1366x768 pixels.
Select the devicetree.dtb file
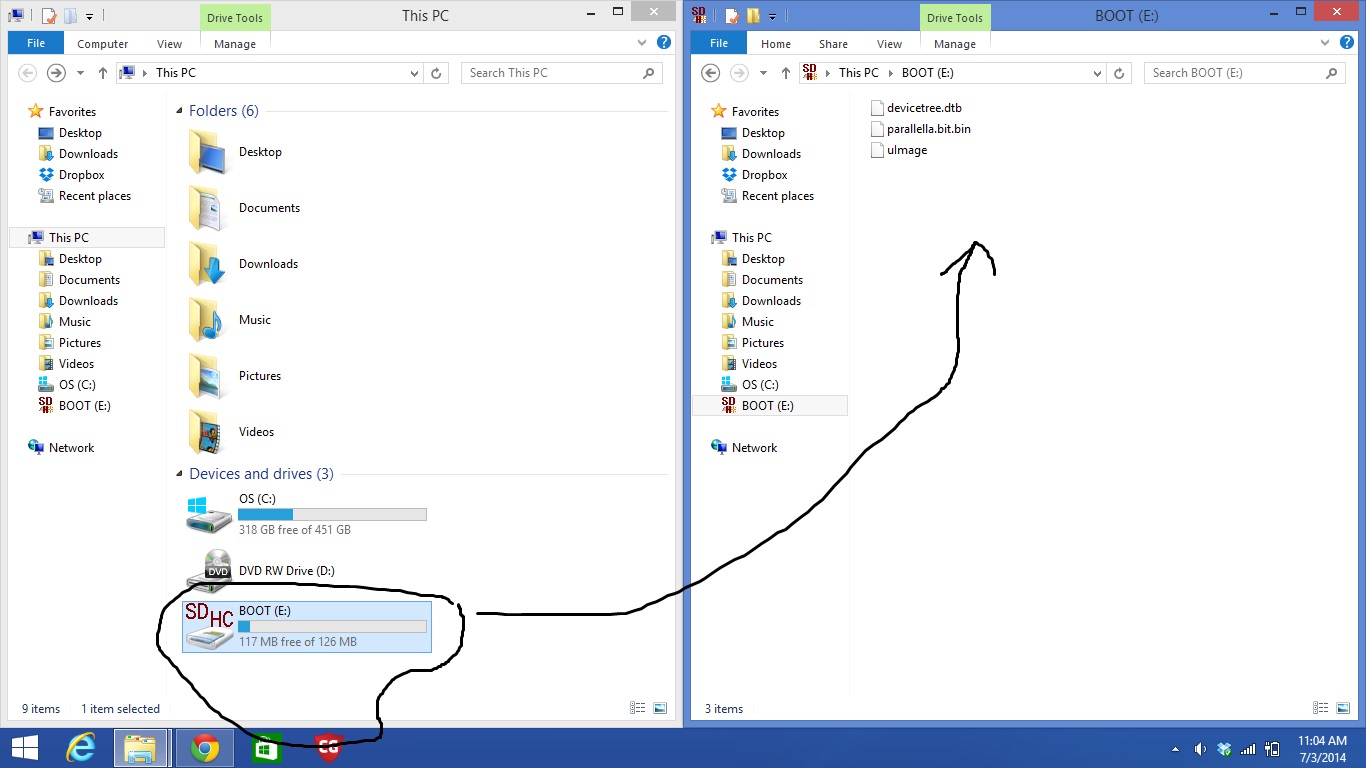coord(923,108)
